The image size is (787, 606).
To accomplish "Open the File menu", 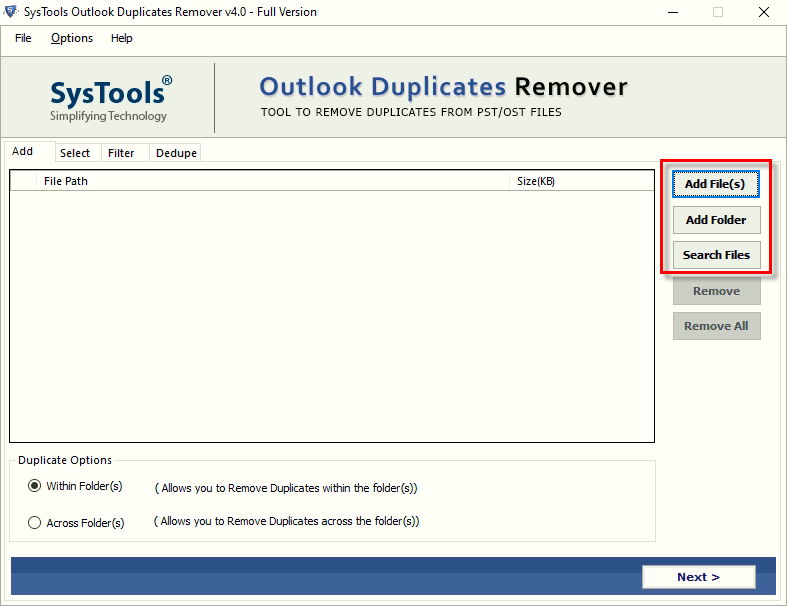I will [23, 38].
